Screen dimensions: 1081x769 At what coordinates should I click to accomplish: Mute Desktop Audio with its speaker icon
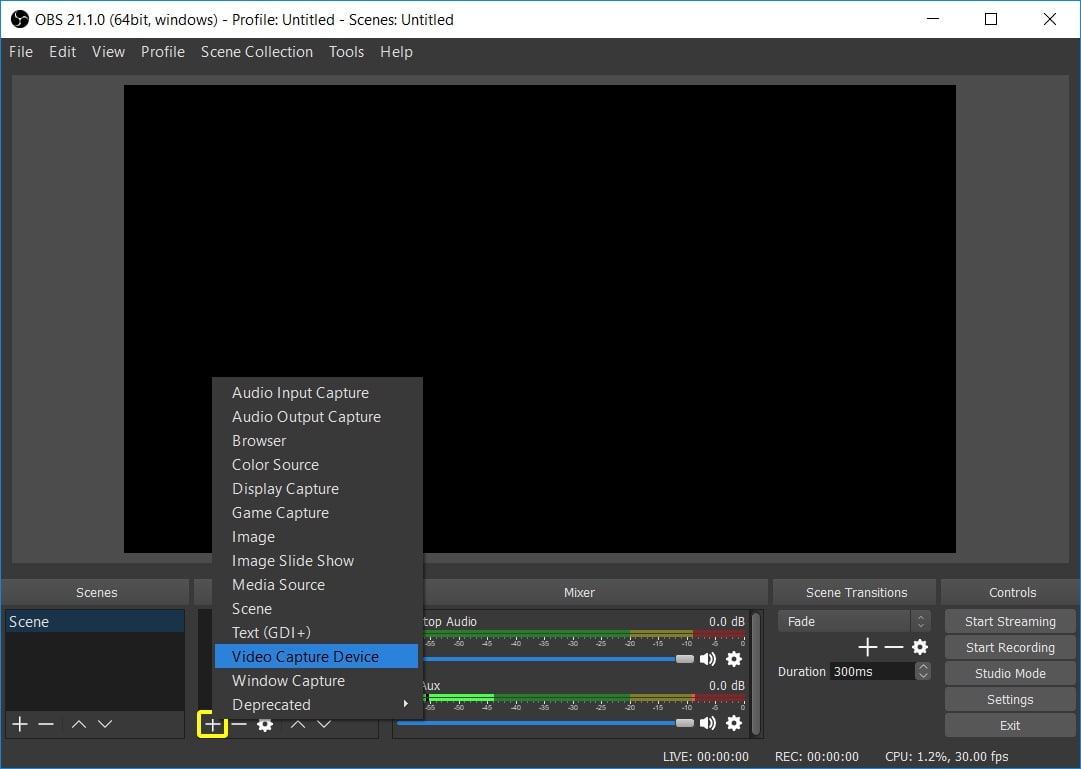710,658
